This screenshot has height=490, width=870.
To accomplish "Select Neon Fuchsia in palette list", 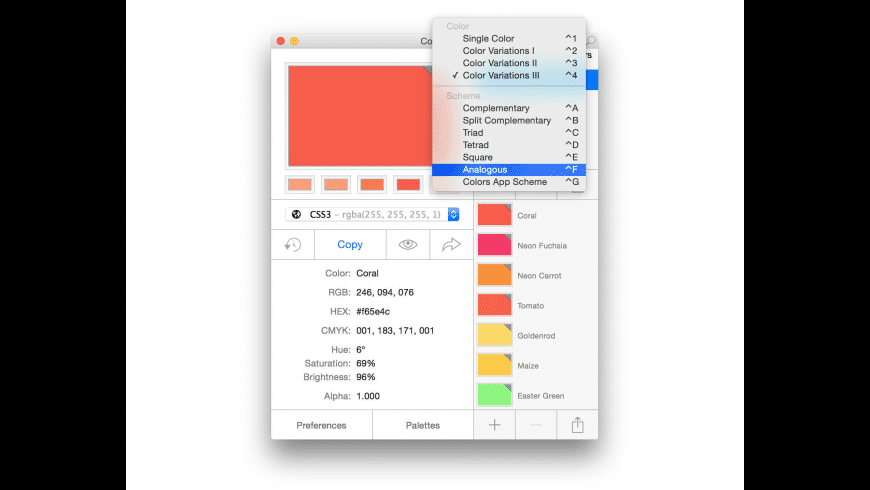I will click(x=536, y=245).
